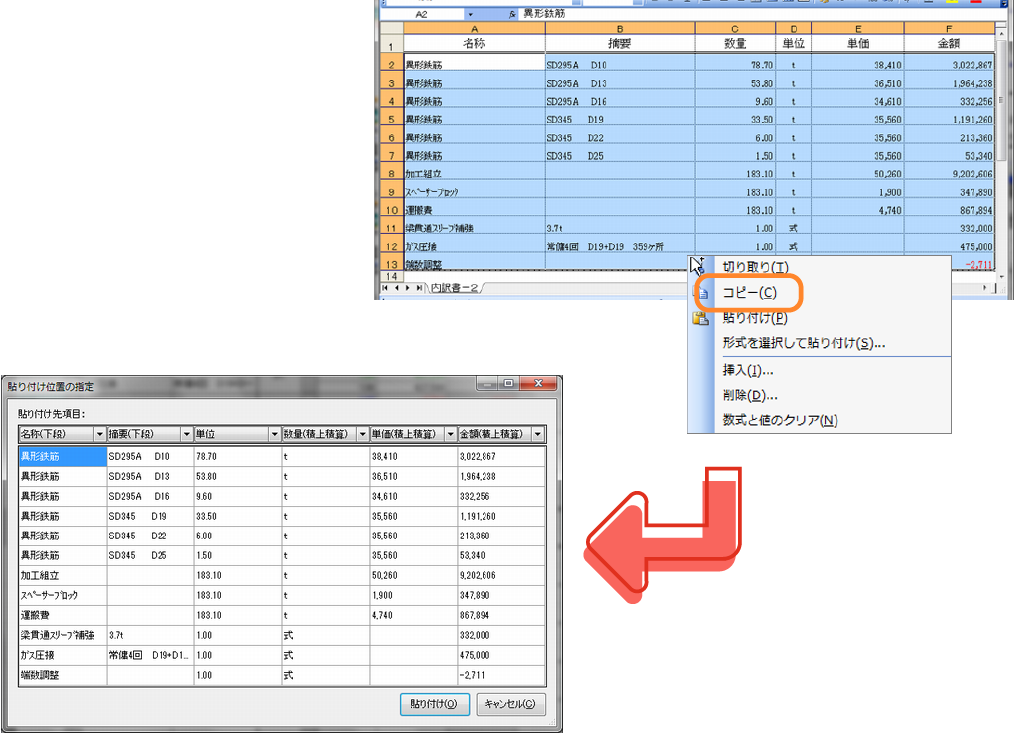Open 形式を選択して貼り付け(S) option
The width and height of the screenshot is (1014, 733).
(803, 343)
